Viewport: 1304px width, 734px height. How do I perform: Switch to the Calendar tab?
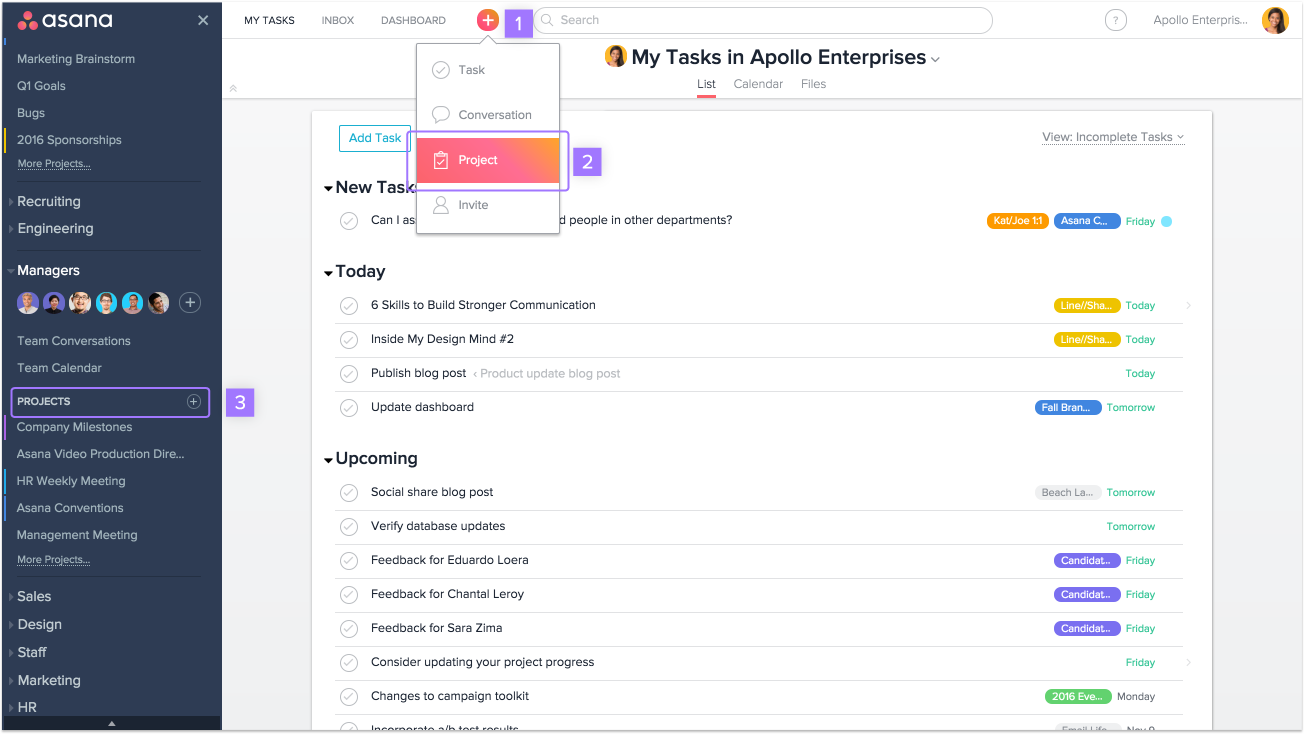(x=758, y=84)
